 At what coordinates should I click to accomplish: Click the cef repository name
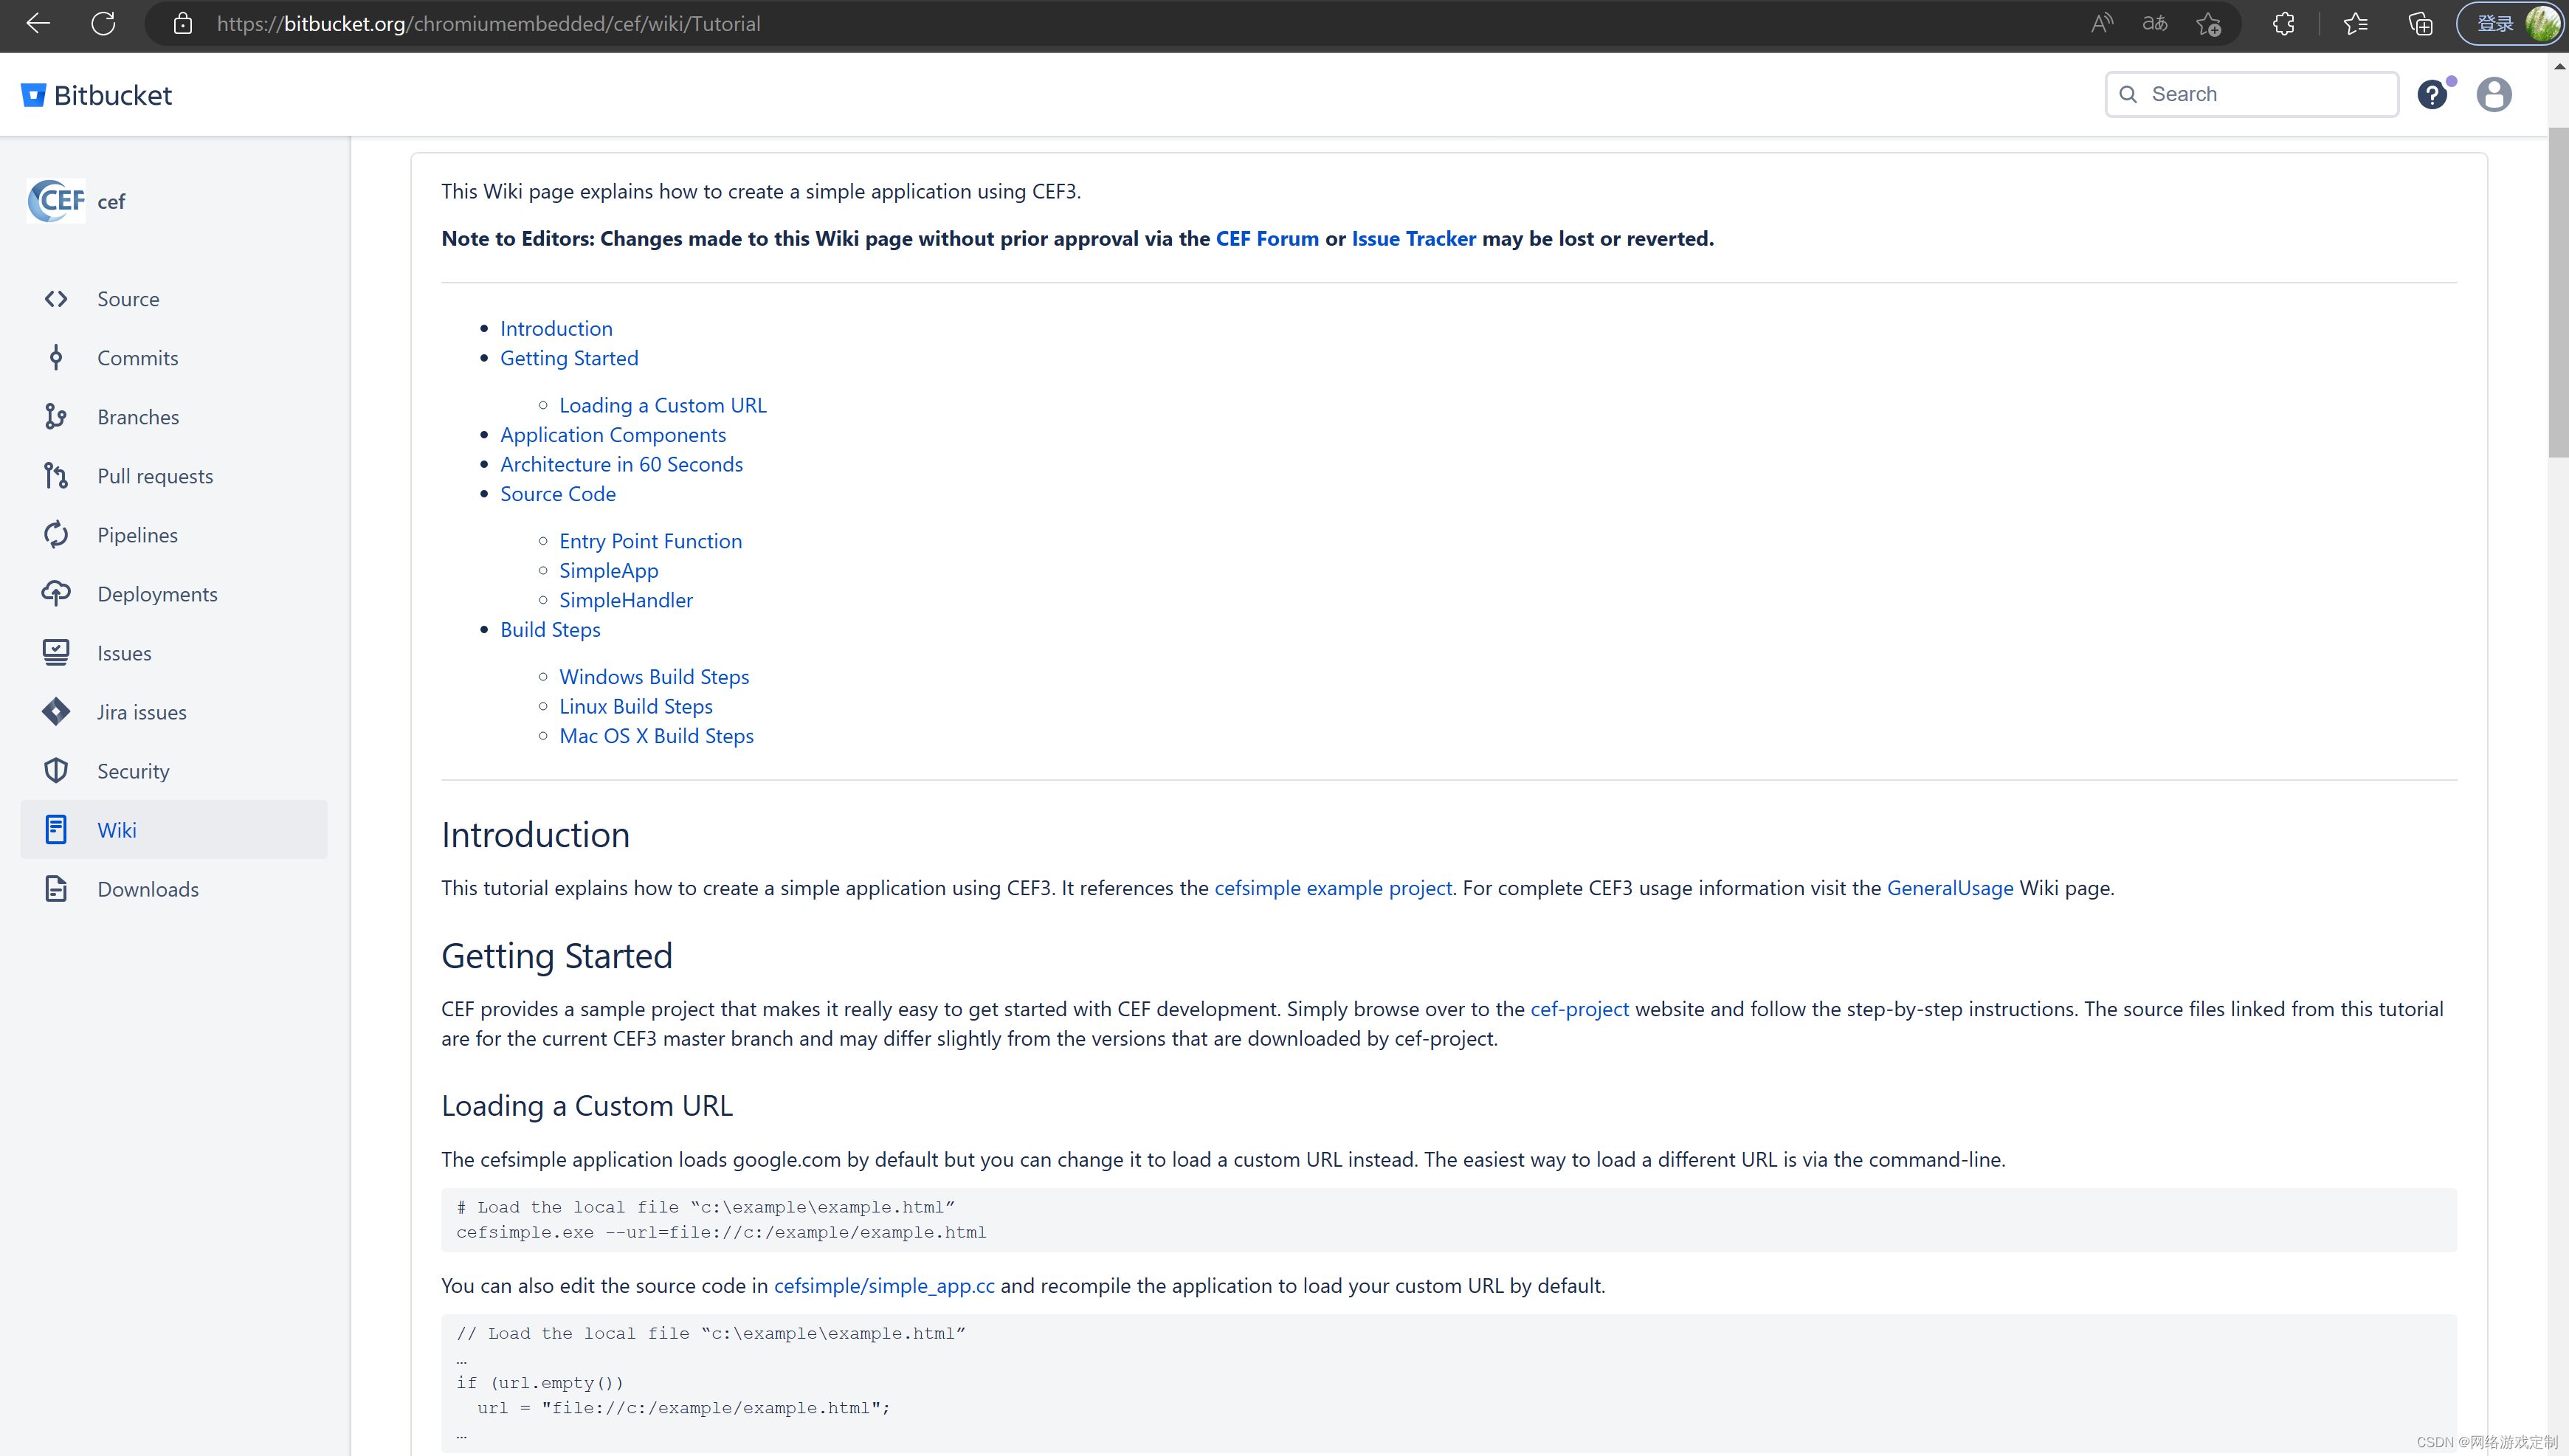pyautogui.click(x=111, y=202)
